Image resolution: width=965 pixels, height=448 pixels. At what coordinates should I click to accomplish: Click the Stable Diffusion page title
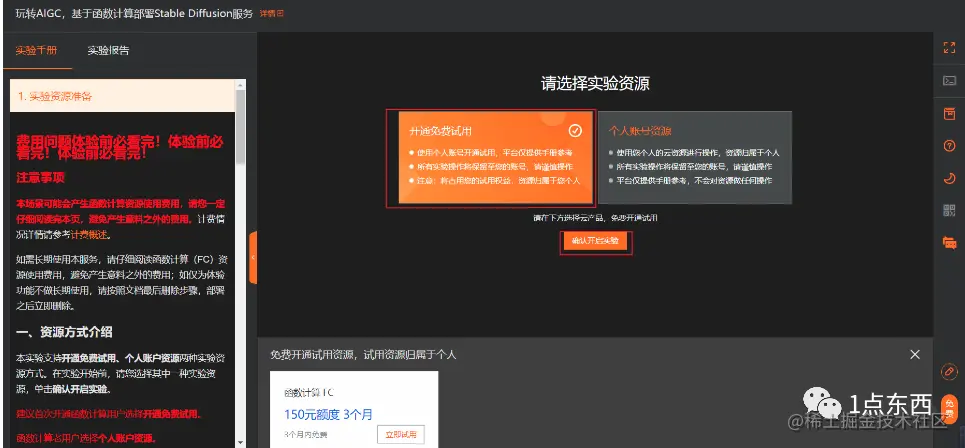132,14
